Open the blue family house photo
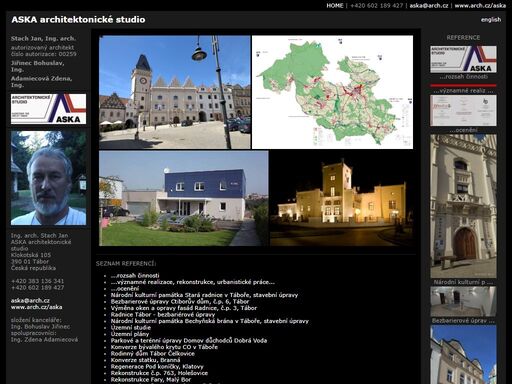Viewport: 512px width, 384px height. [x=184, y=198]
